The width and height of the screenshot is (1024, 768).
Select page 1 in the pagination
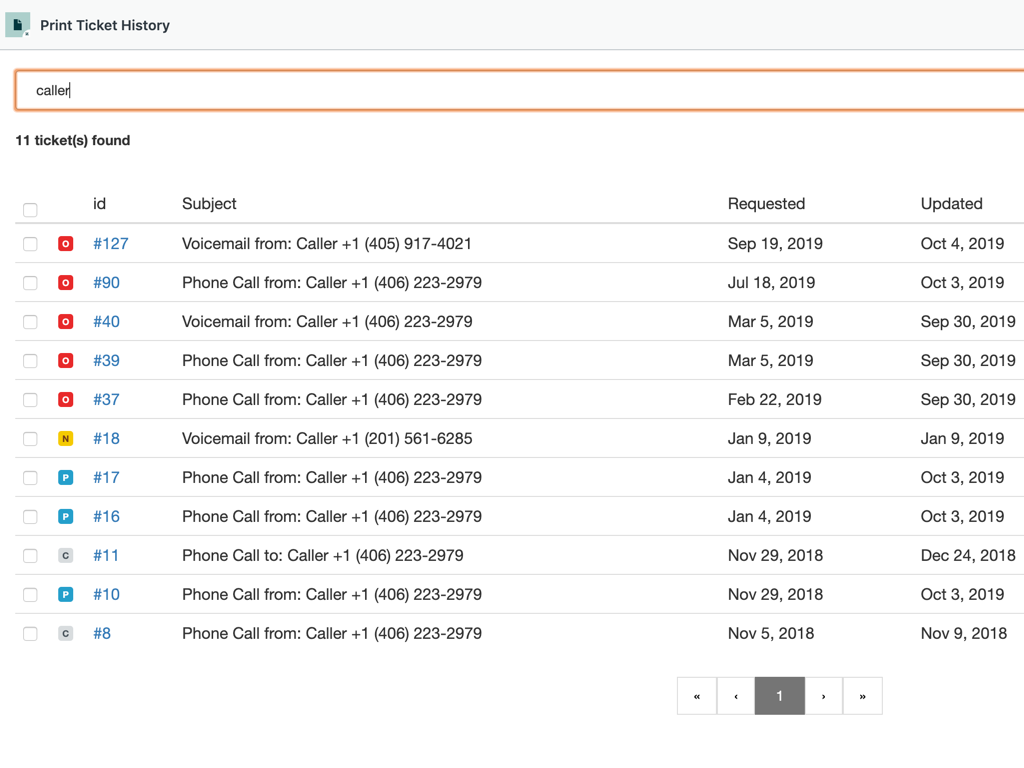779,695
